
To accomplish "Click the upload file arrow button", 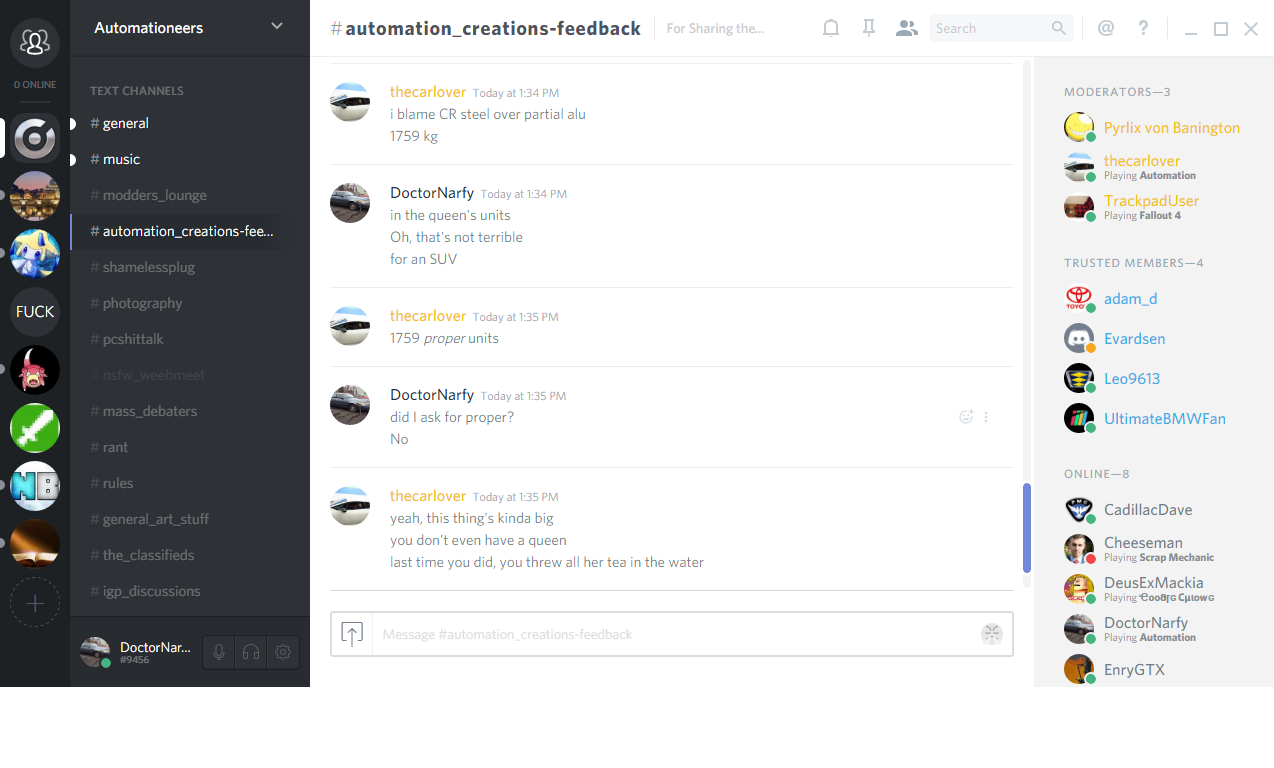I will coord(352,634).
